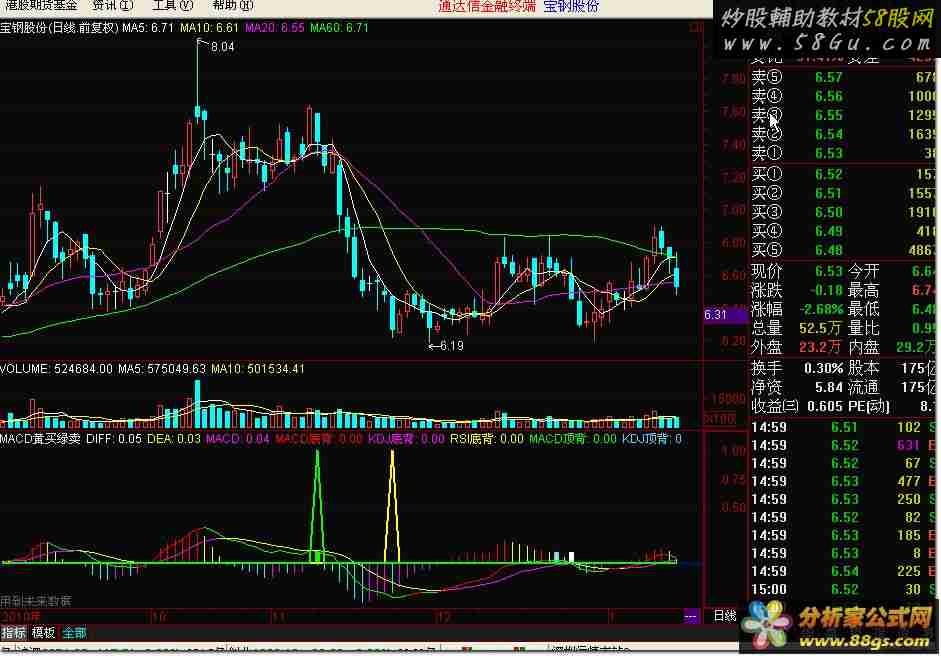This screenshot has width=941, height=656.
Task: Click the 内盘 29.2万 value
Action: (x=915, y=348)
